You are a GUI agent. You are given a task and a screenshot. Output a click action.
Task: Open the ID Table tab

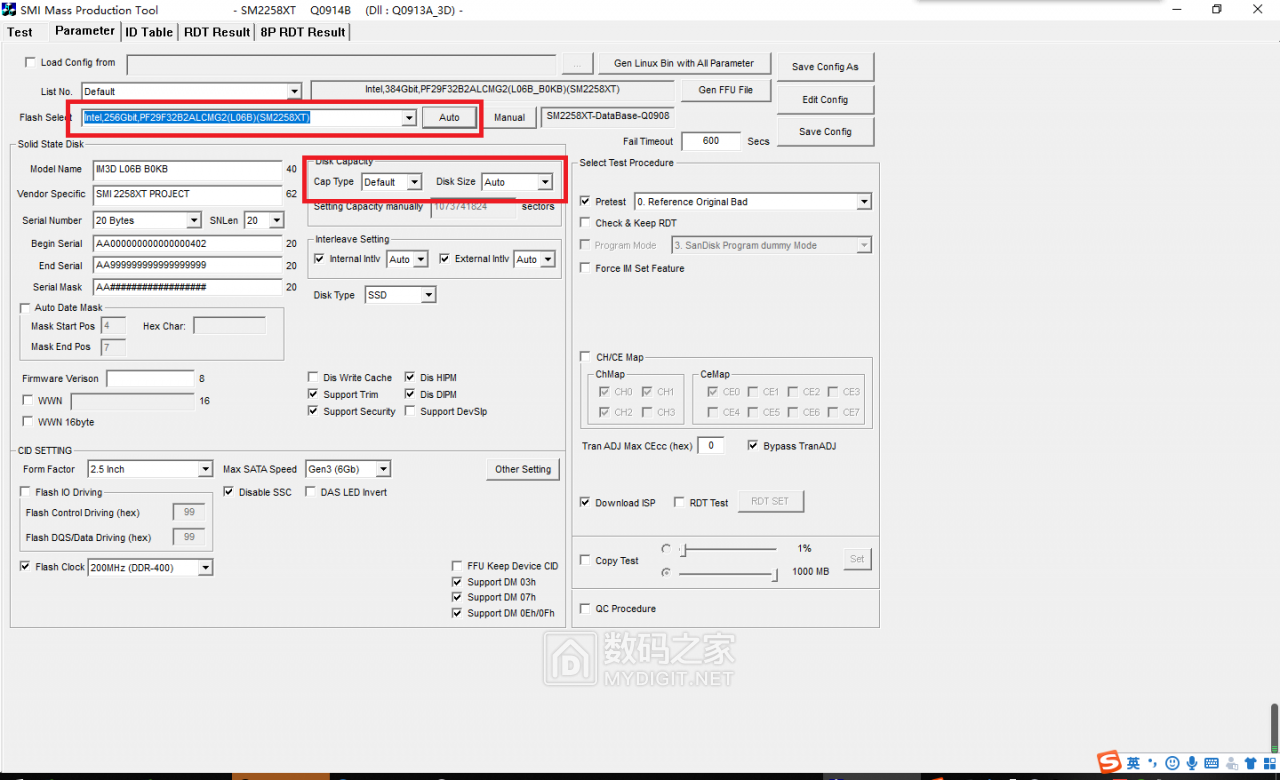tap(149, 32)
